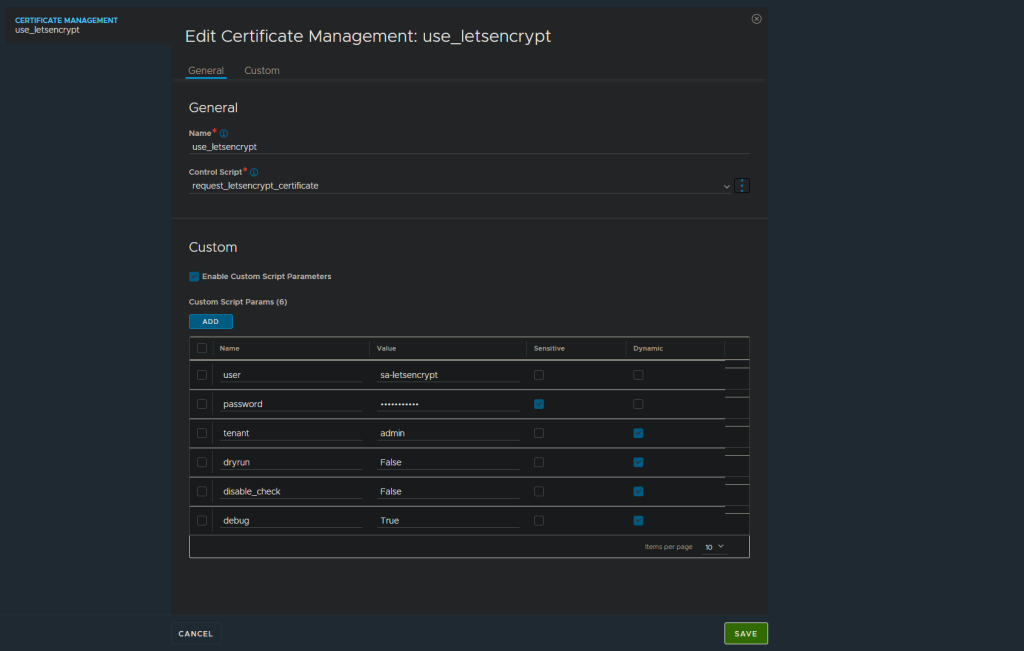Switch to the Custom tab
1024x651 pixels.
[262, 71]
